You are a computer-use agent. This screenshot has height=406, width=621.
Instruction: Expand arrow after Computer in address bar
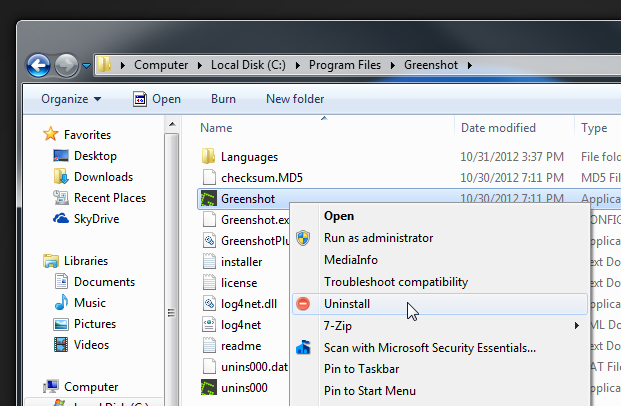pos(200,65)
